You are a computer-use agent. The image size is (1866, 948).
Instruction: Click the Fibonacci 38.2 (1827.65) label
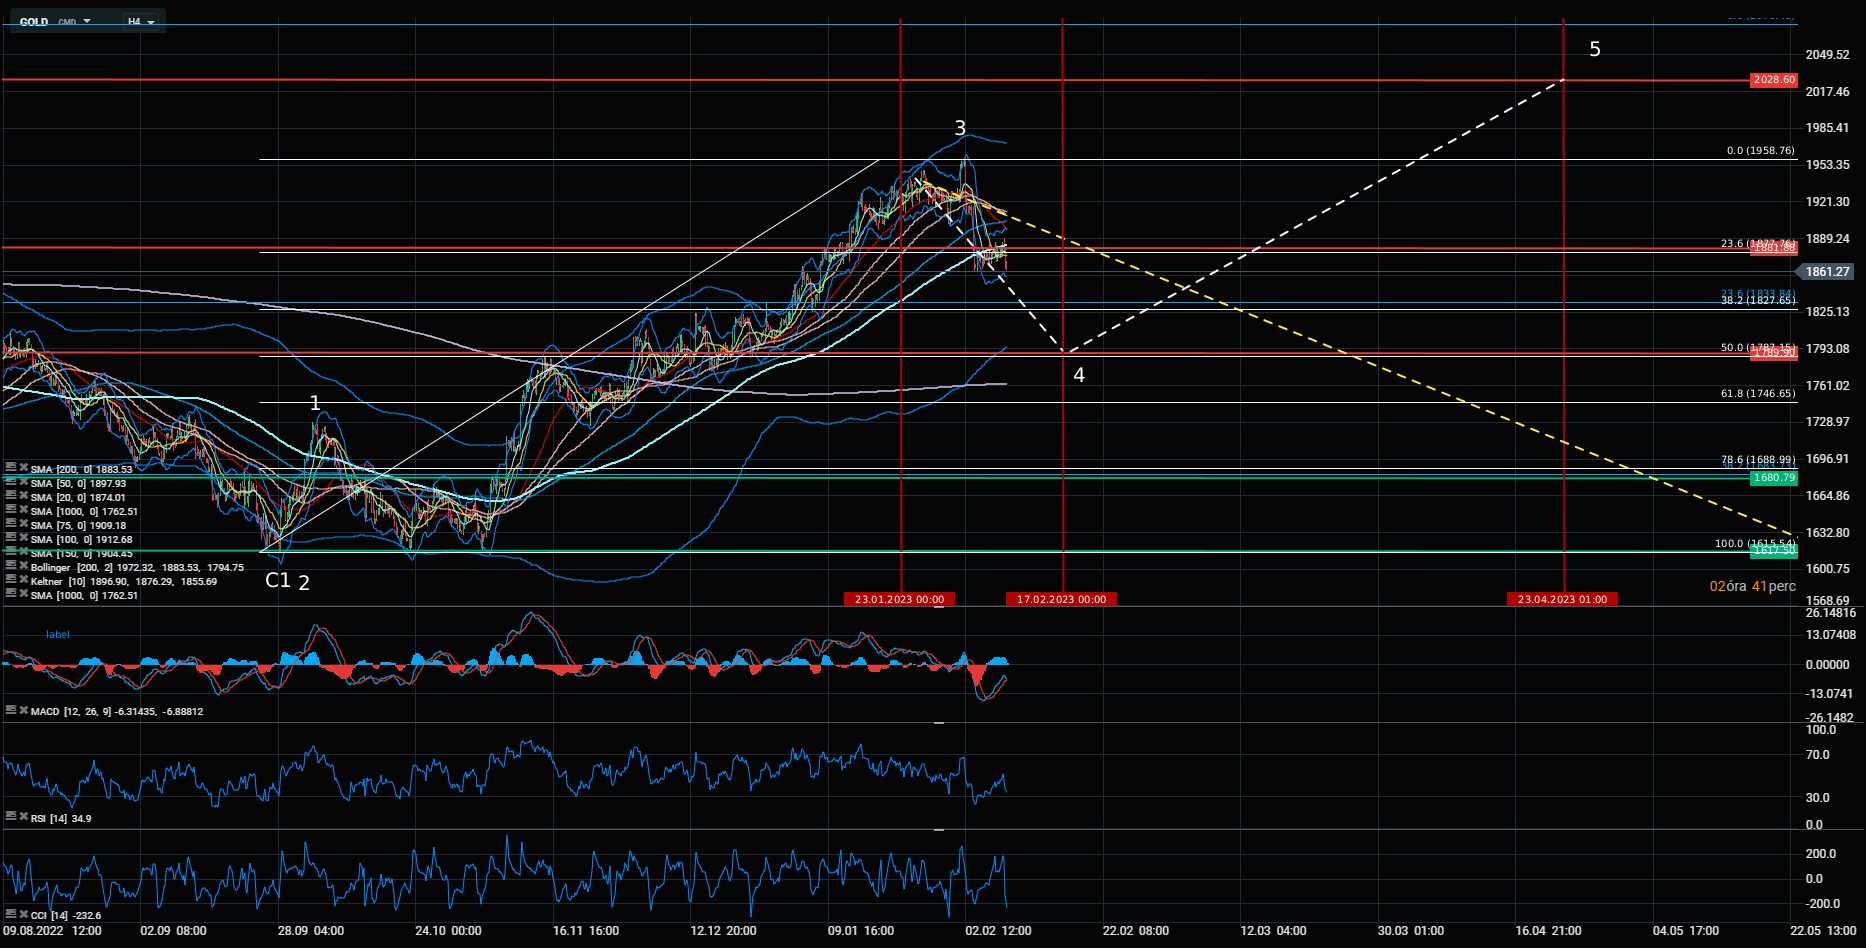point(1758,300)
